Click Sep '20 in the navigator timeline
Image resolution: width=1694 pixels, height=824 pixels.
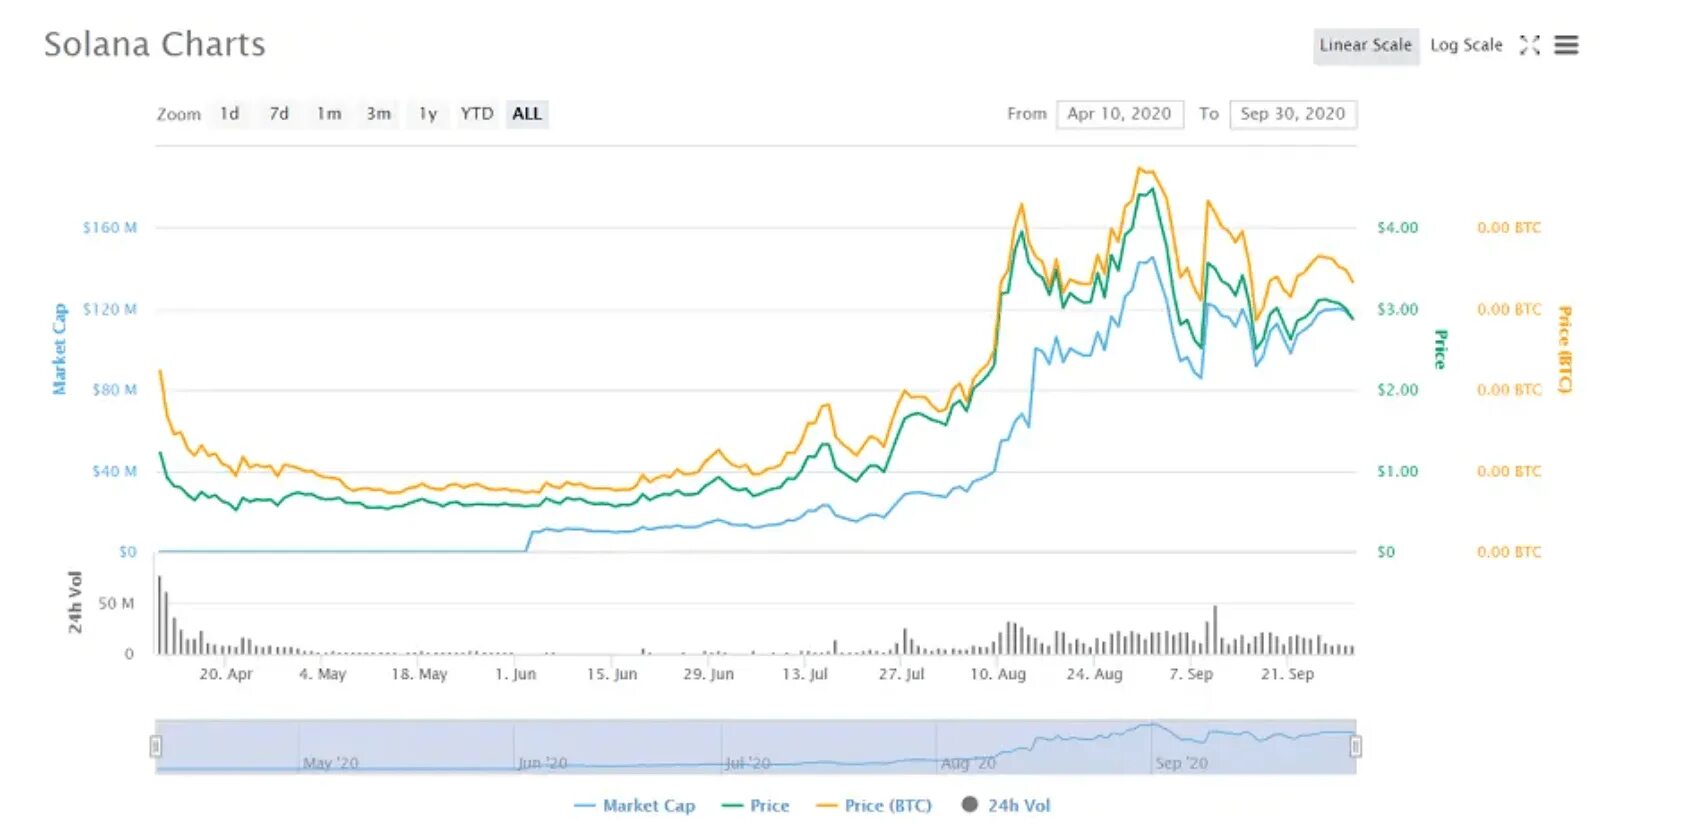(1182, 763)
